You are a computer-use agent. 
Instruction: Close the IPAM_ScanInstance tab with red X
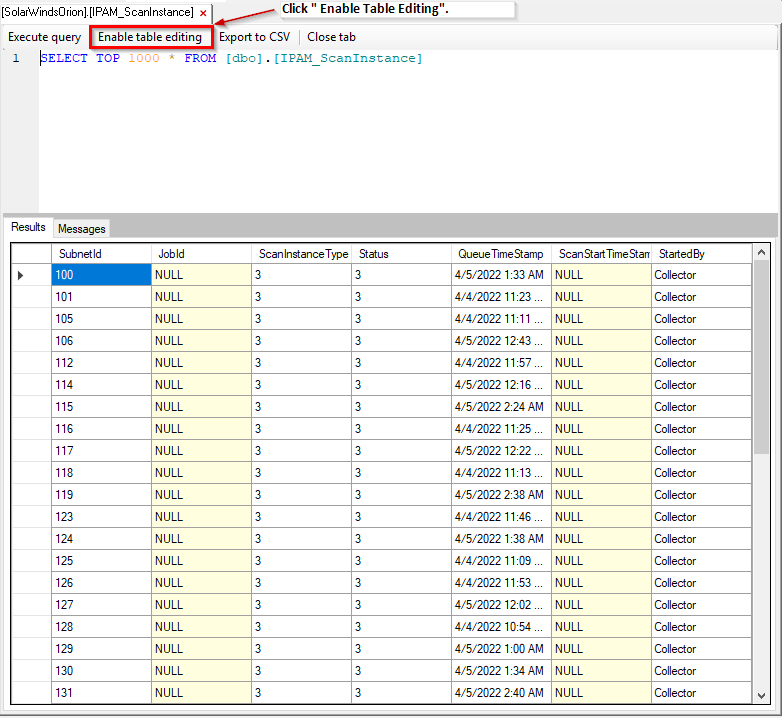[203, 13]
